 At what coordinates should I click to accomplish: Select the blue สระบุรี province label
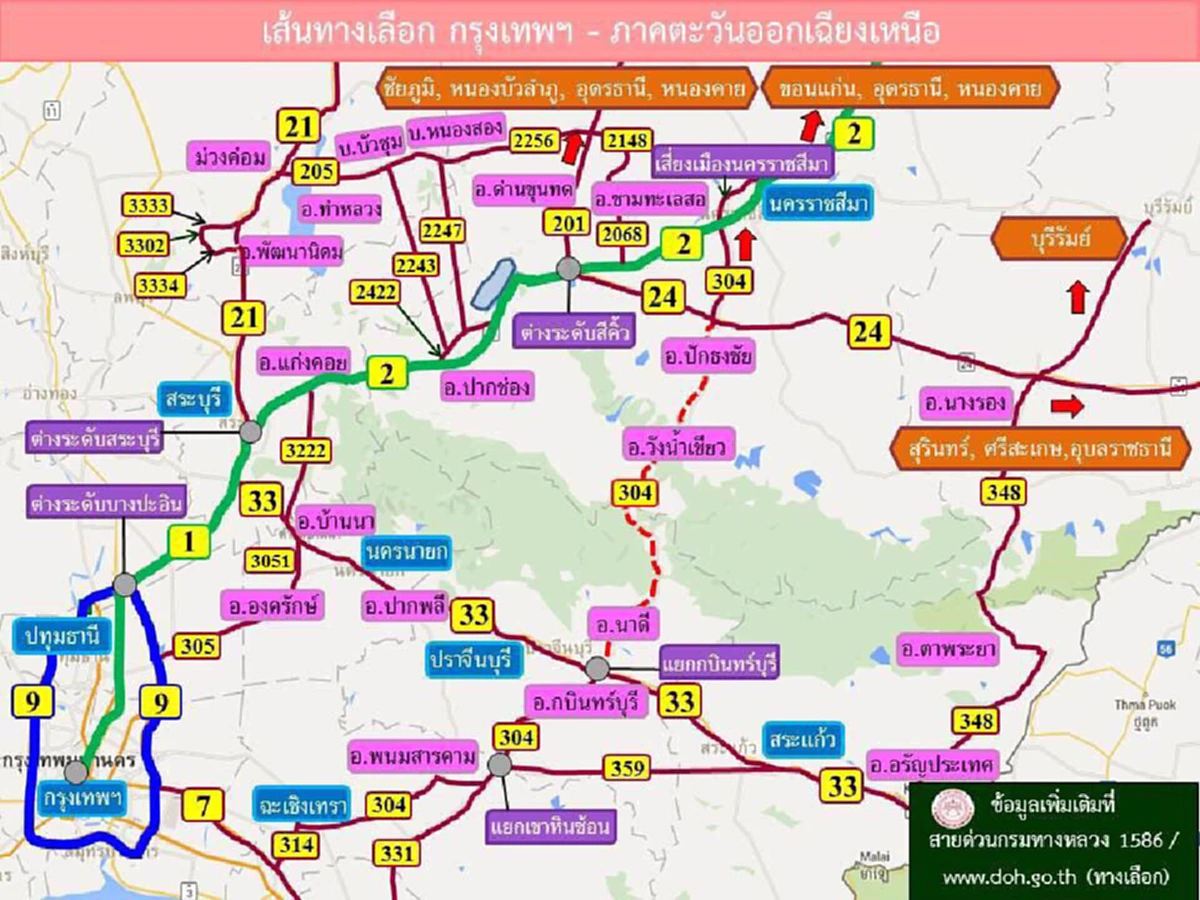click(196, 400)
